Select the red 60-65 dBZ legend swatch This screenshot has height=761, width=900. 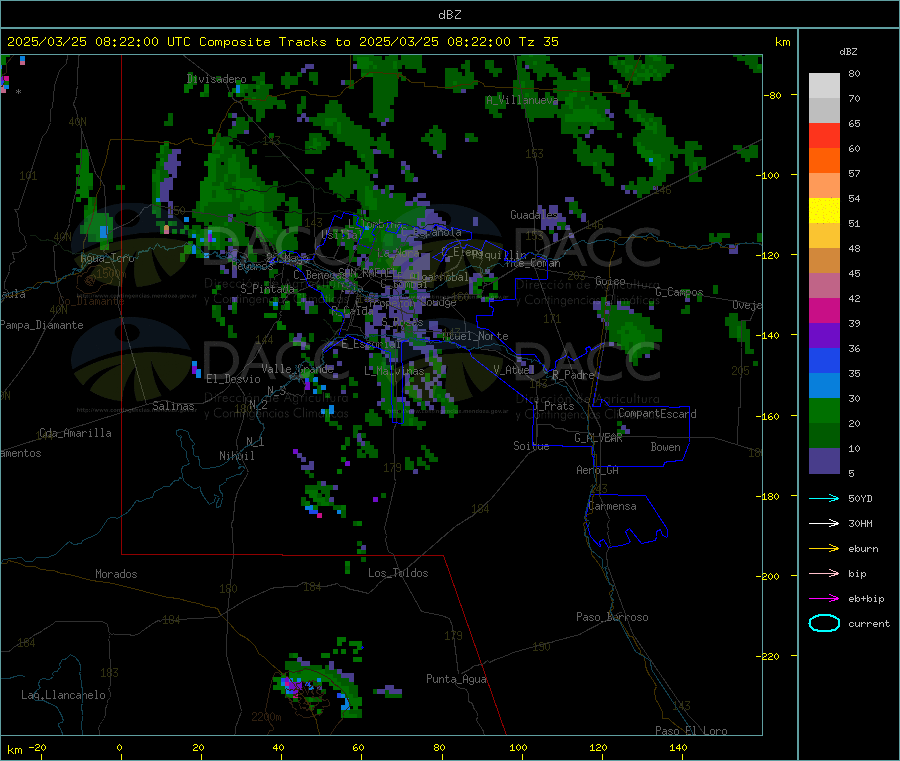(x=824, y=135)
